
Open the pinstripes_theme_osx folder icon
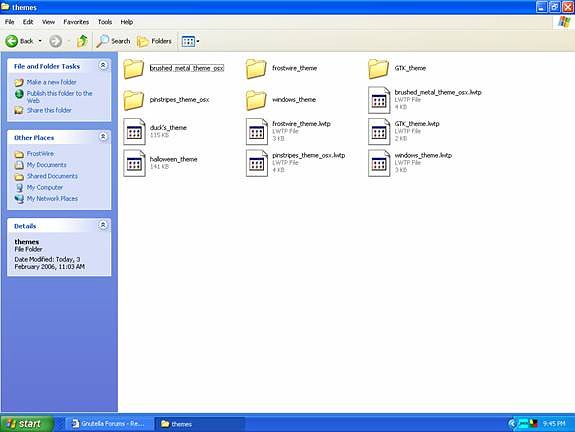point(133,100)
